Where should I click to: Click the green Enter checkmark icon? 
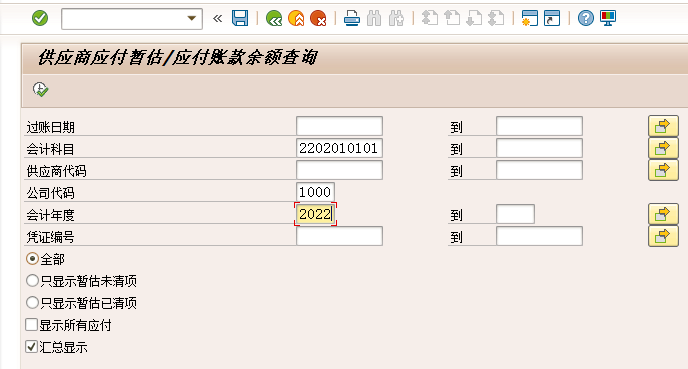click(40, 18)
